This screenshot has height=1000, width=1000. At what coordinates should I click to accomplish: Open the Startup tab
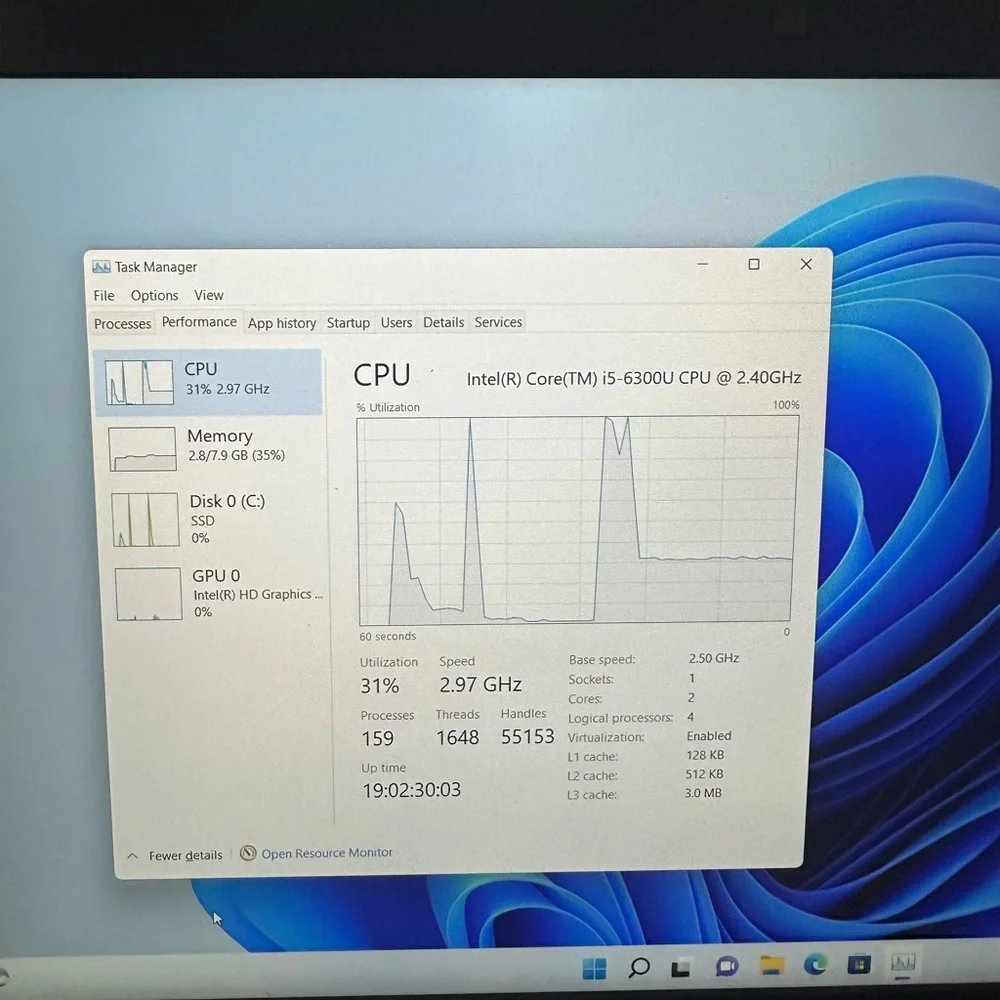348,323
